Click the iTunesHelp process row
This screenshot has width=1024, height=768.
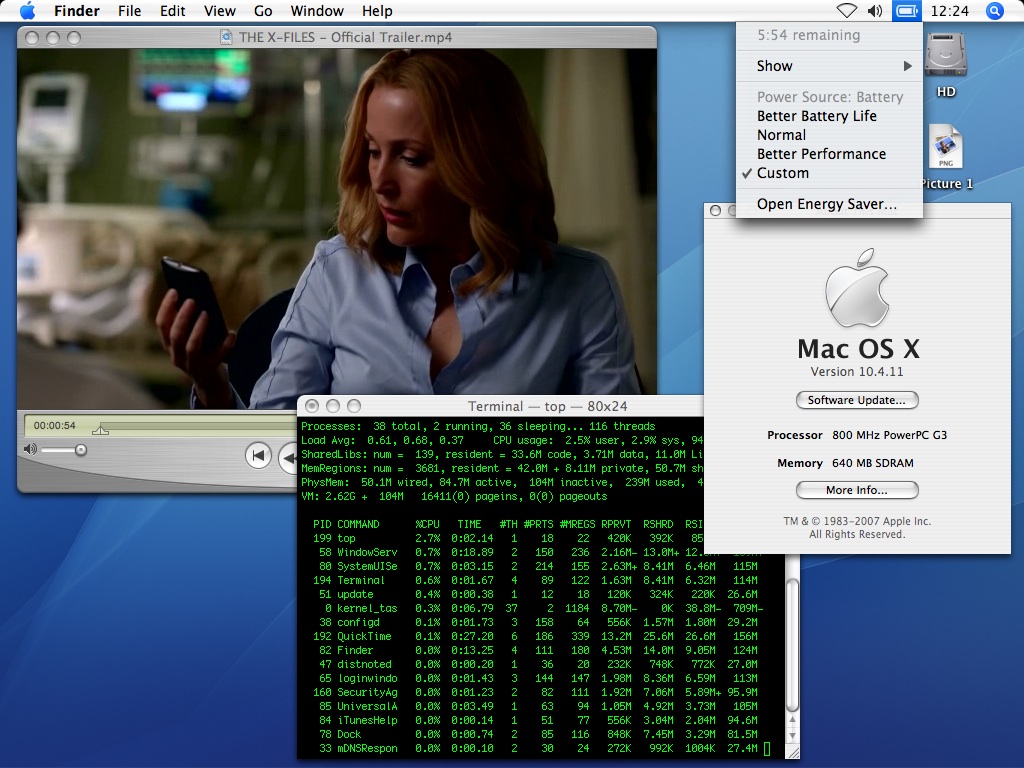click(x=536, y=720)
